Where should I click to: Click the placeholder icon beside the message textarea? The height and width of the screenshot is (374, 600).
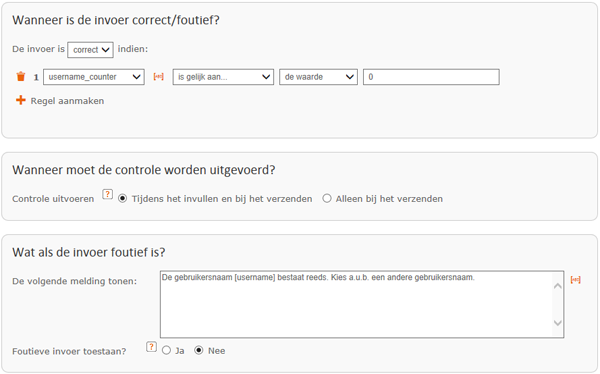576,280
